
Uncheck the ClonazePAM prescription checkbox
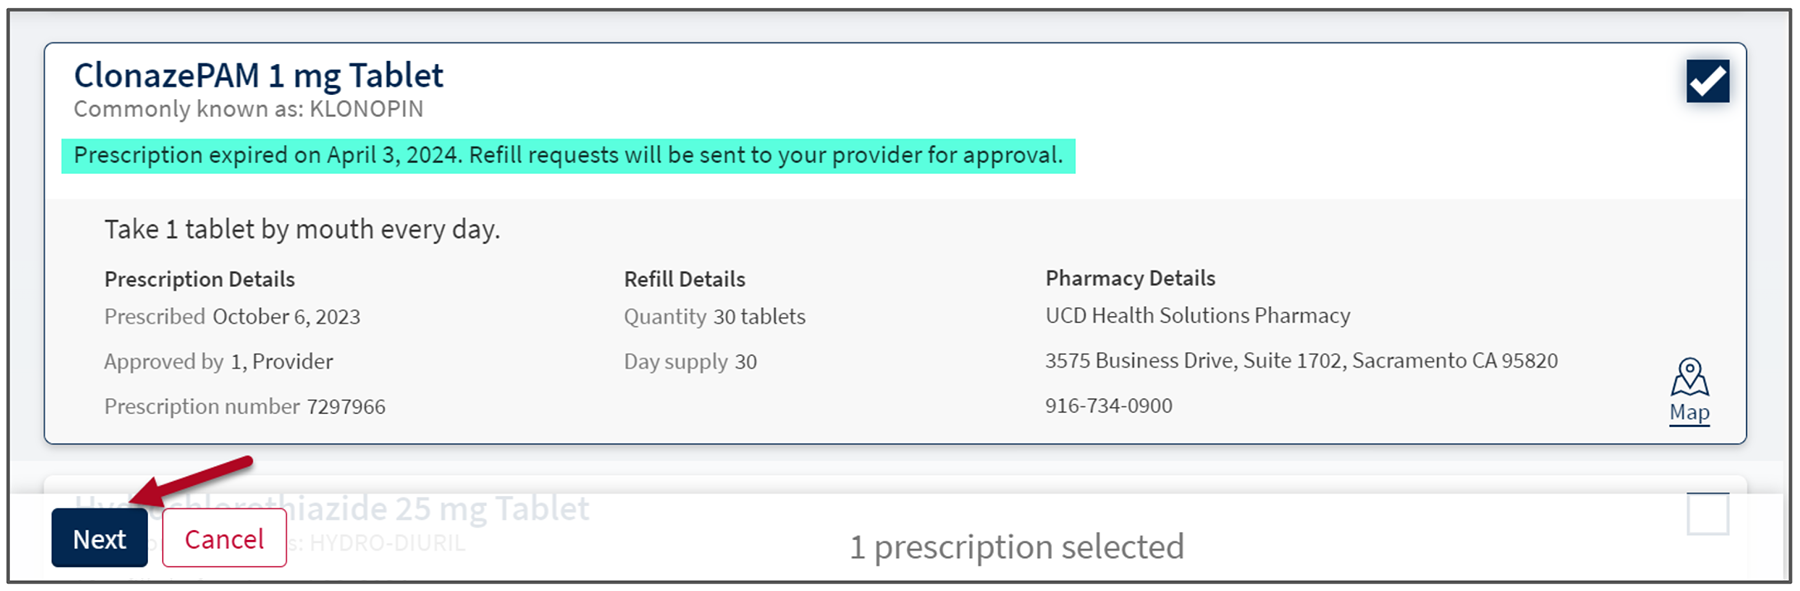coord(1707,81)
